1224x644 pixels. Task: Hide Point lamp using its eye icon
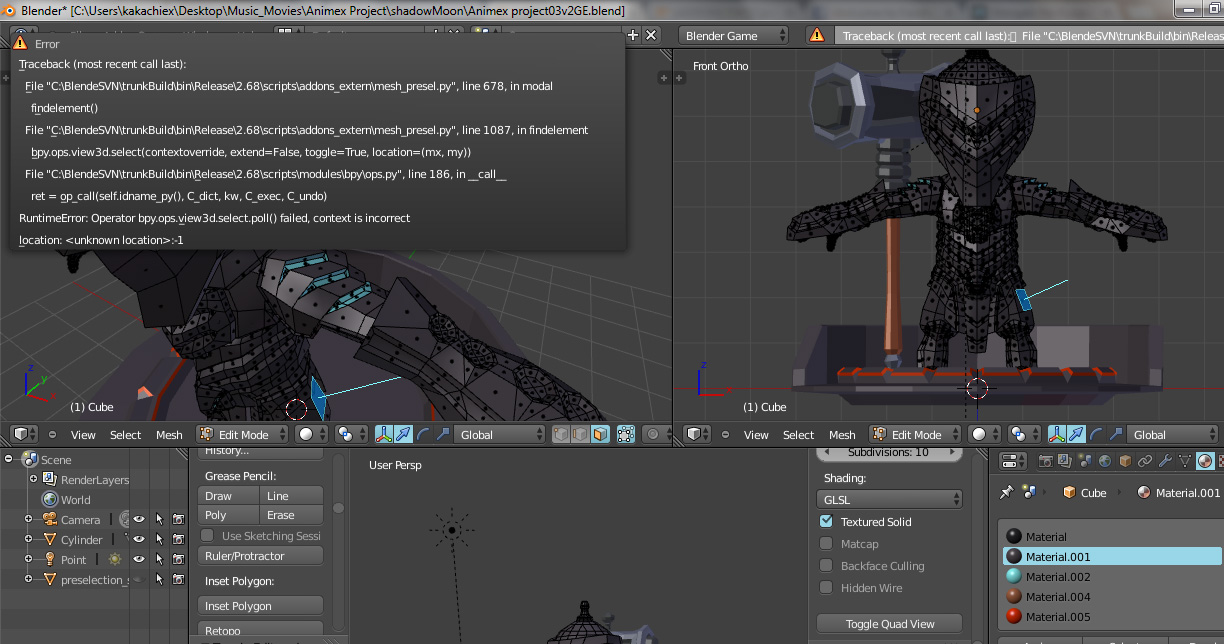[140, 559]
